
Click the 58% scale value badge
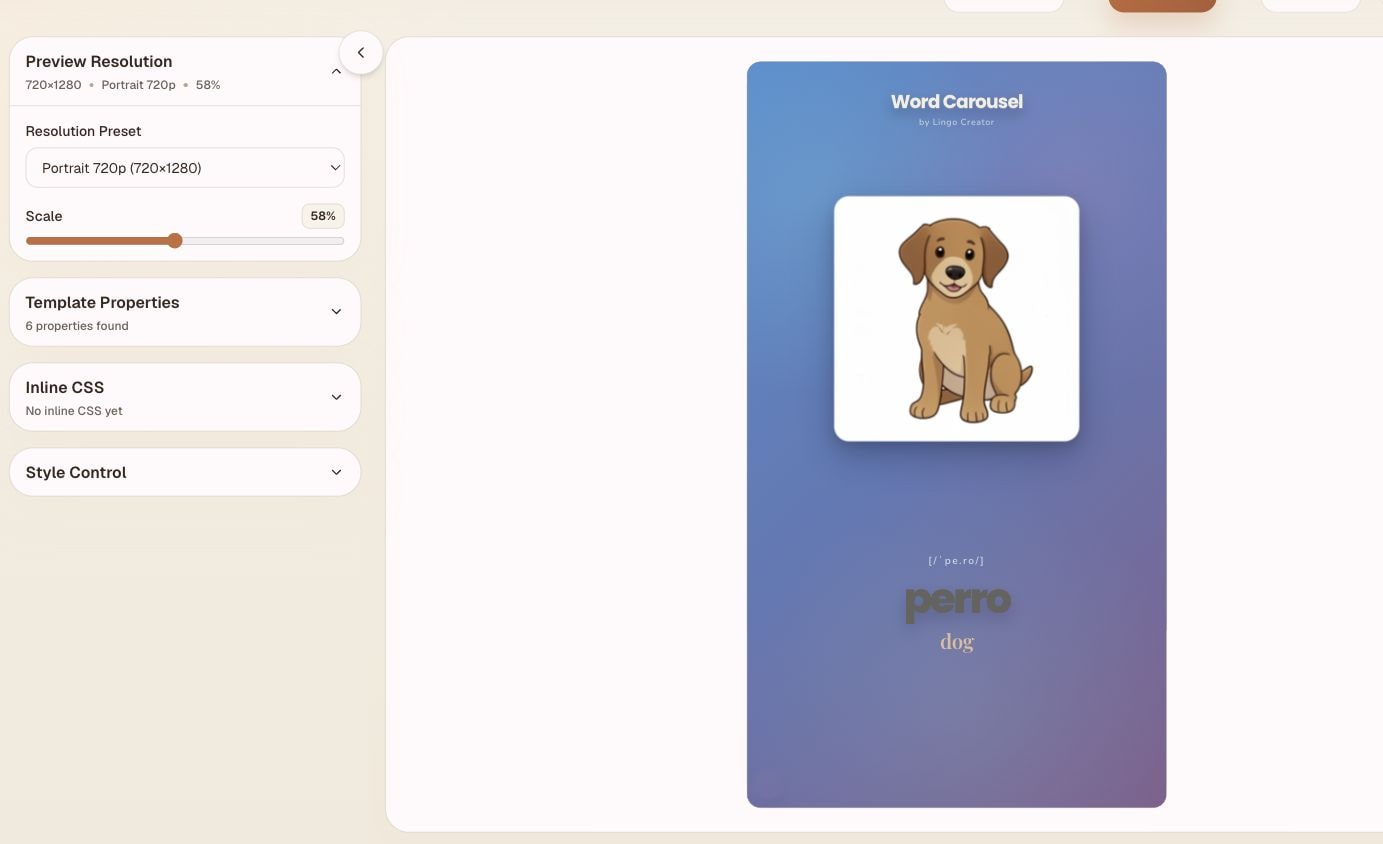pos(323,216)
